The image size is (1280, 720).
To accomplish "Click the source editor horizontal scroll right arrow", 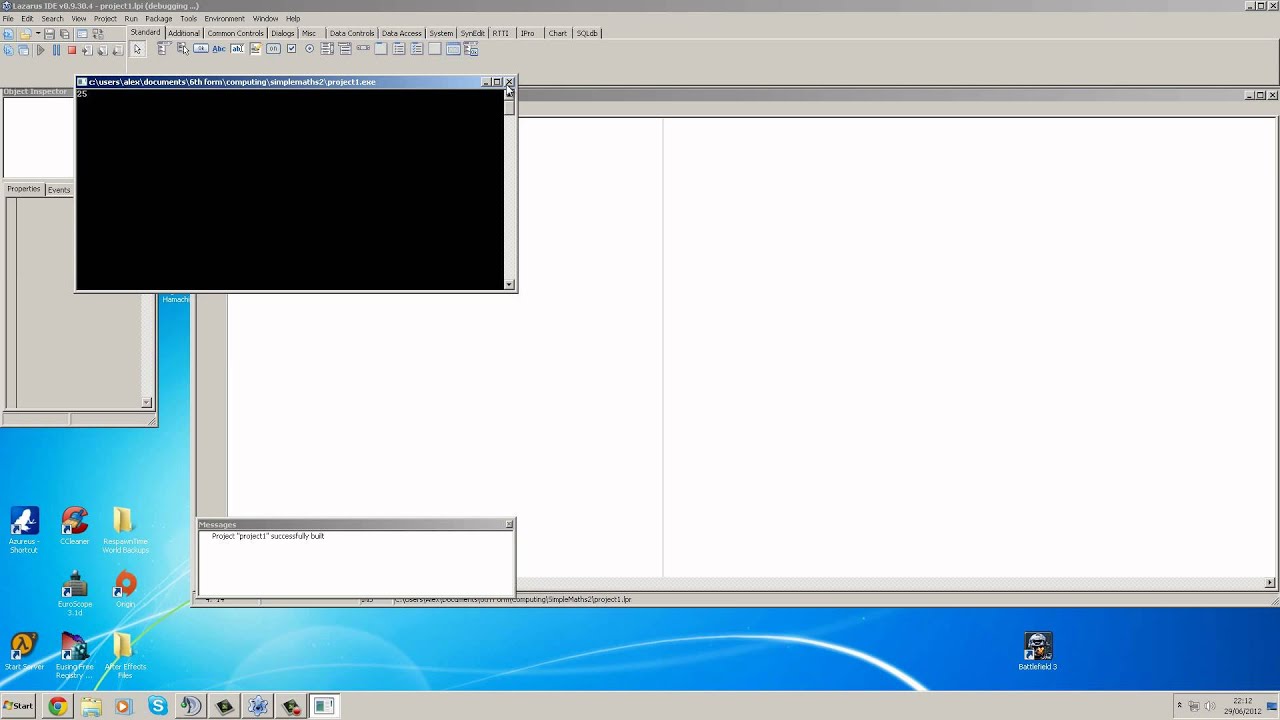I will [1270, 583].
